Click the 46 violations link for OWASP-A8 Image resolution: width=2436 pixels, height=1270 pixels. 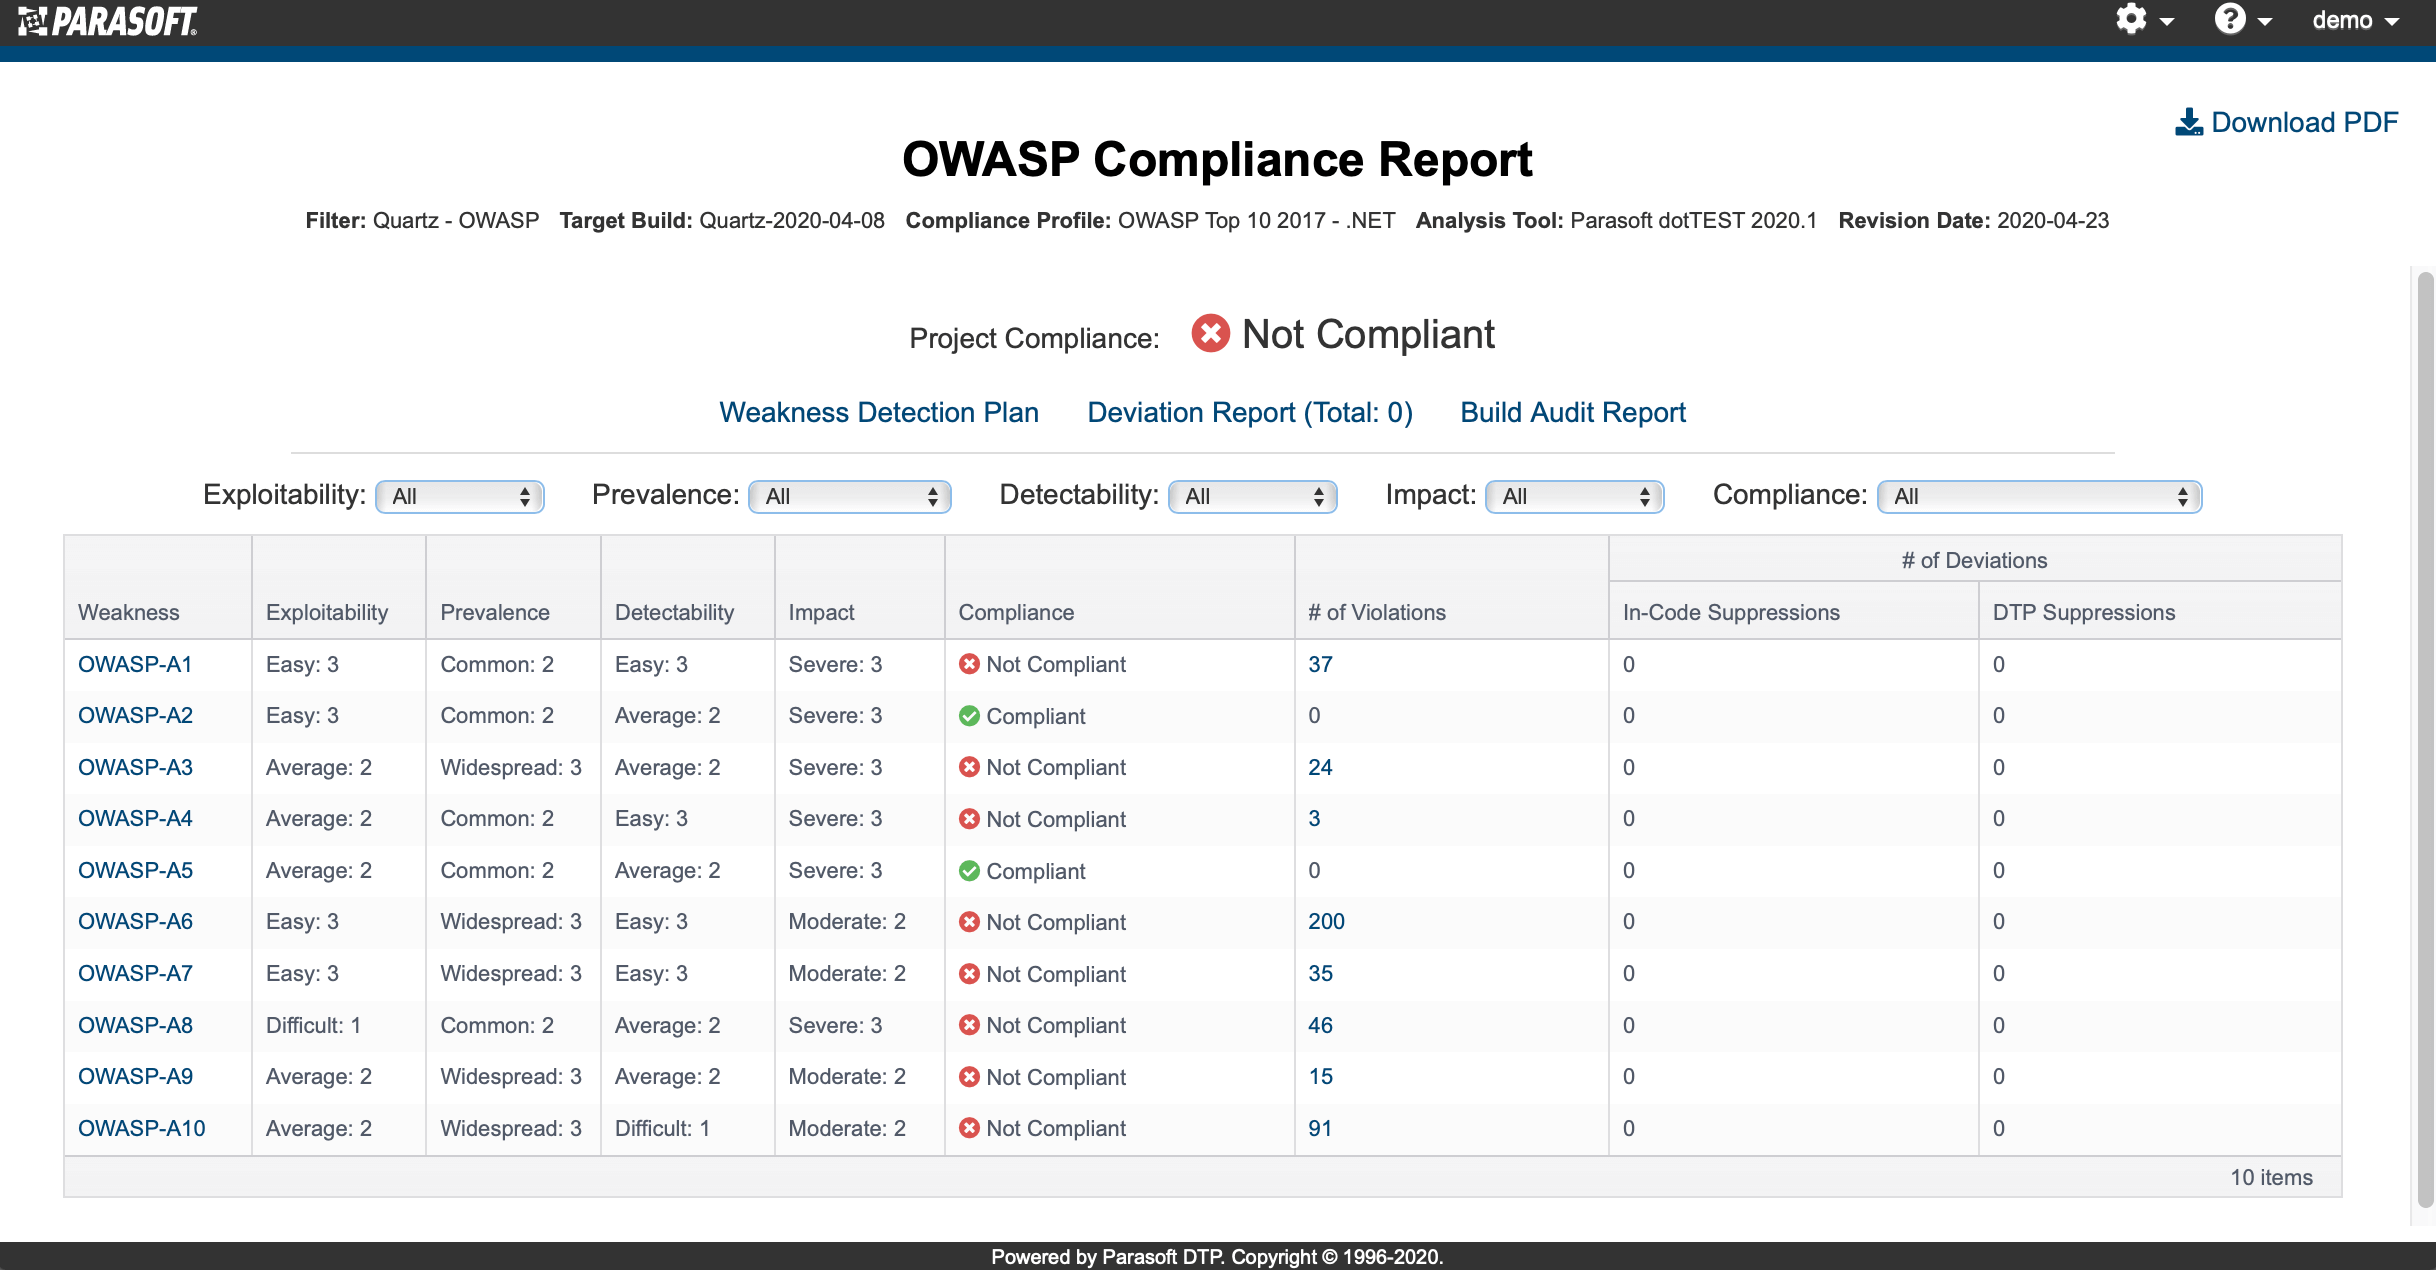click(1320, 1025)
